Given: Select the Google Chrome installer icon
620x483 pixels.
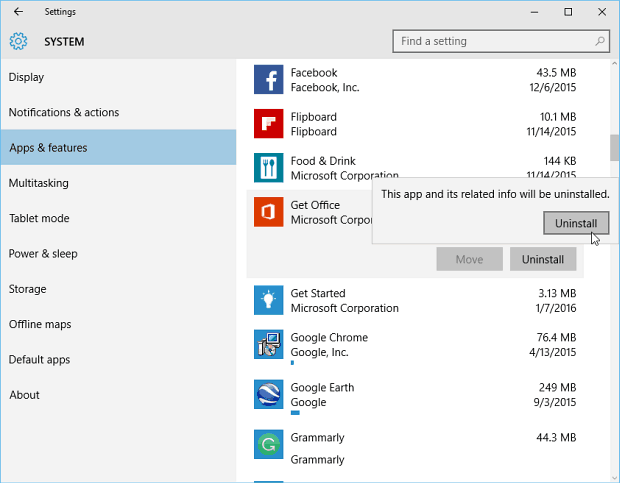Looking at the screenshot, I should (x=268, y=344).
